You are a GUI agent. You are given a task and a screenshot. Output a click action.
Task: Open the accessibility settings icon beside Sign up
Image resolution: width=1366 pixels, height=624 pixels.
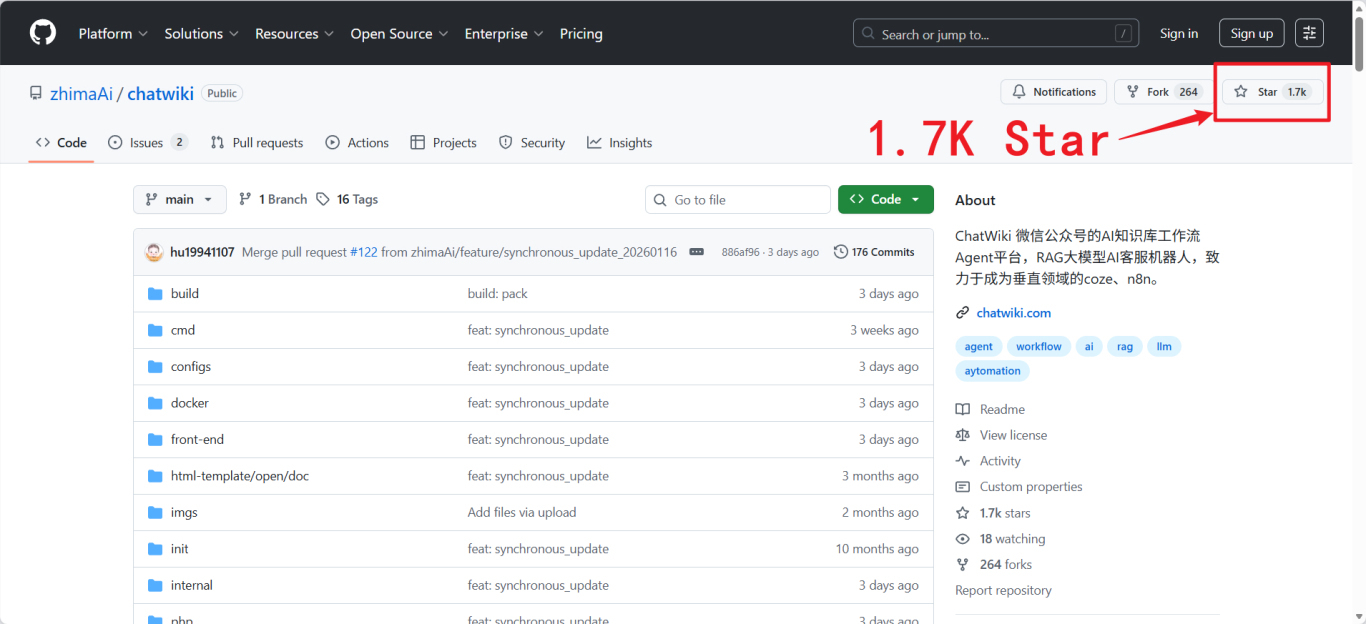[1309, 33]
